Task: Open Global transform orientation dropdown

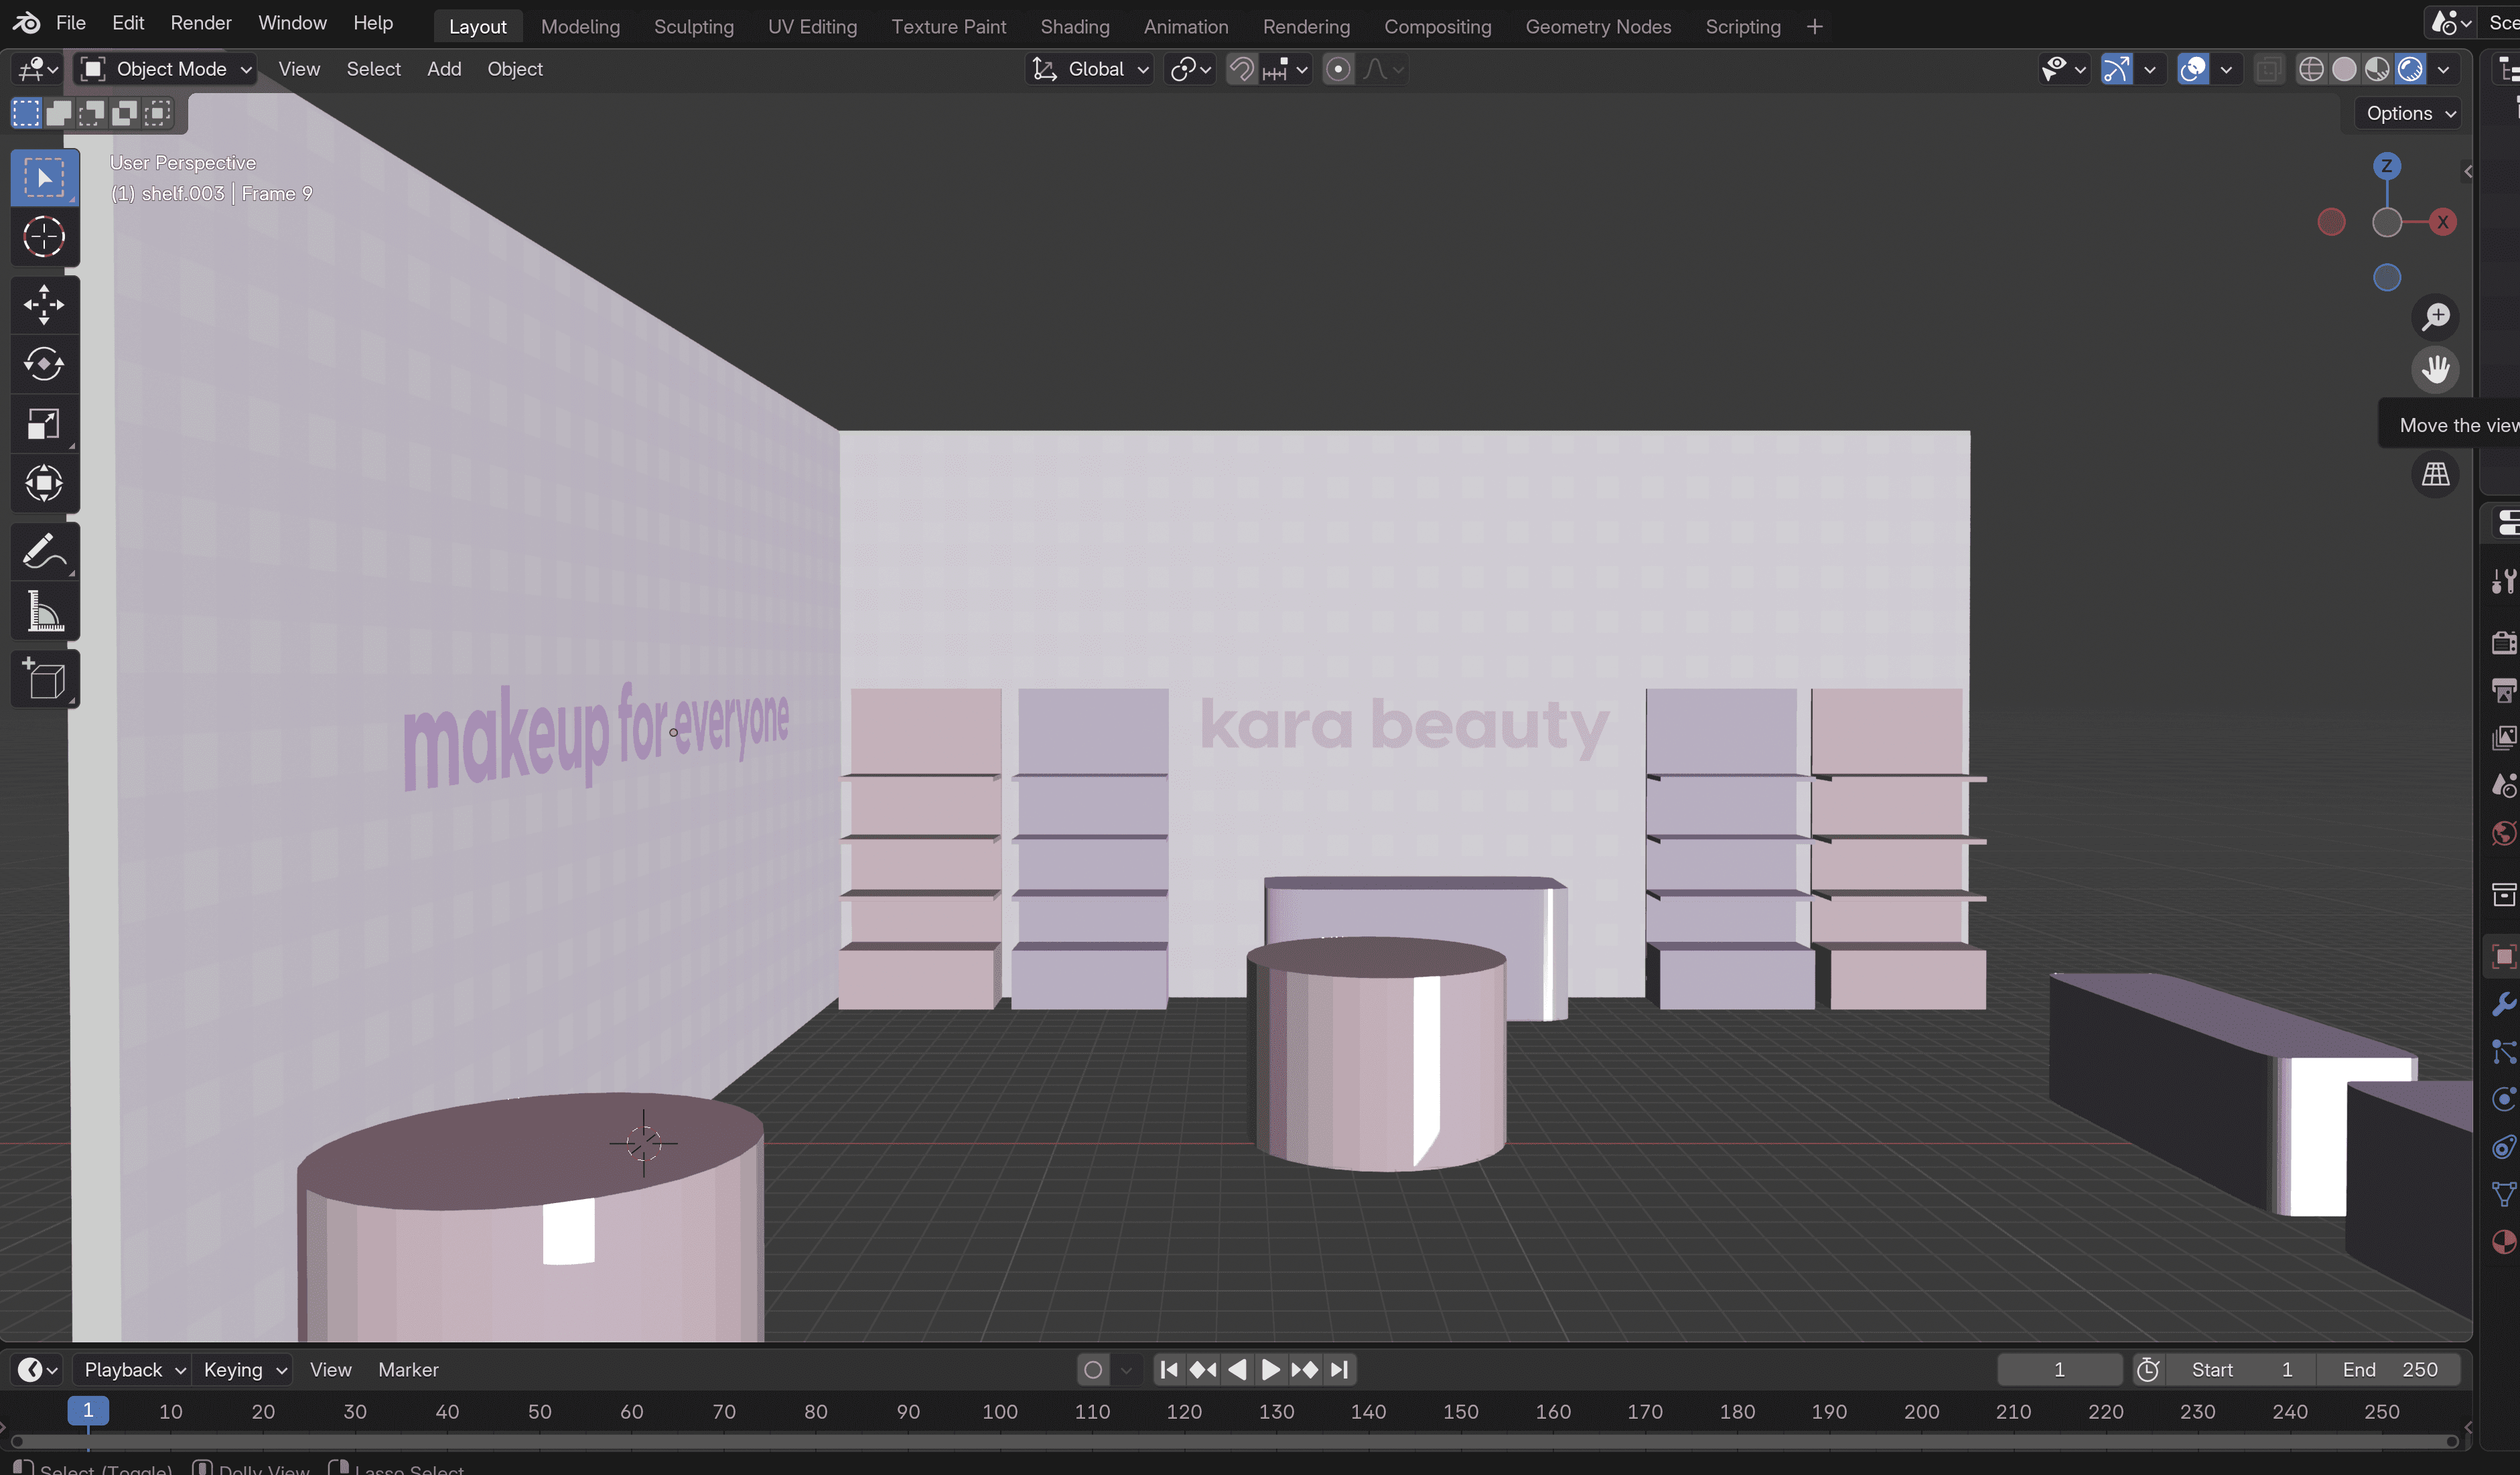Action: (1091, 69)
